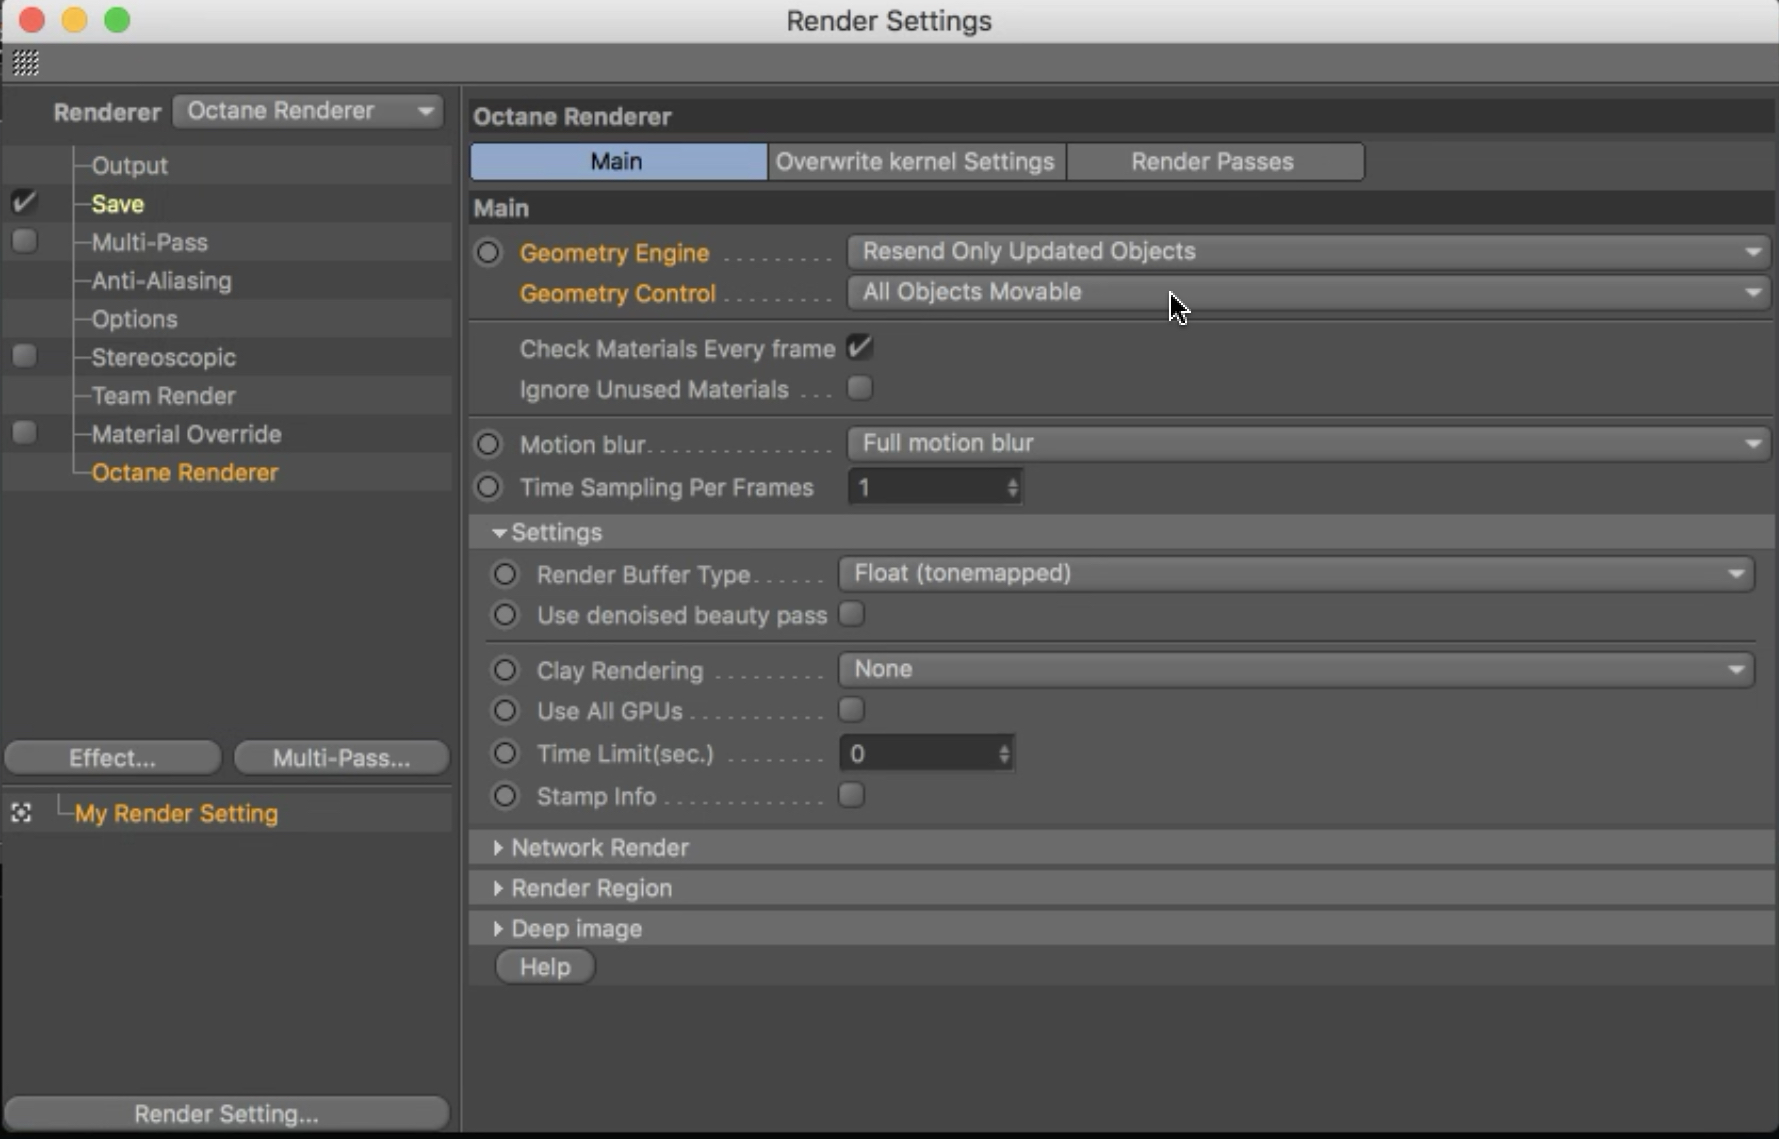
Task: Open the Renderer dropdown menu
Action: tap(308, 111)
